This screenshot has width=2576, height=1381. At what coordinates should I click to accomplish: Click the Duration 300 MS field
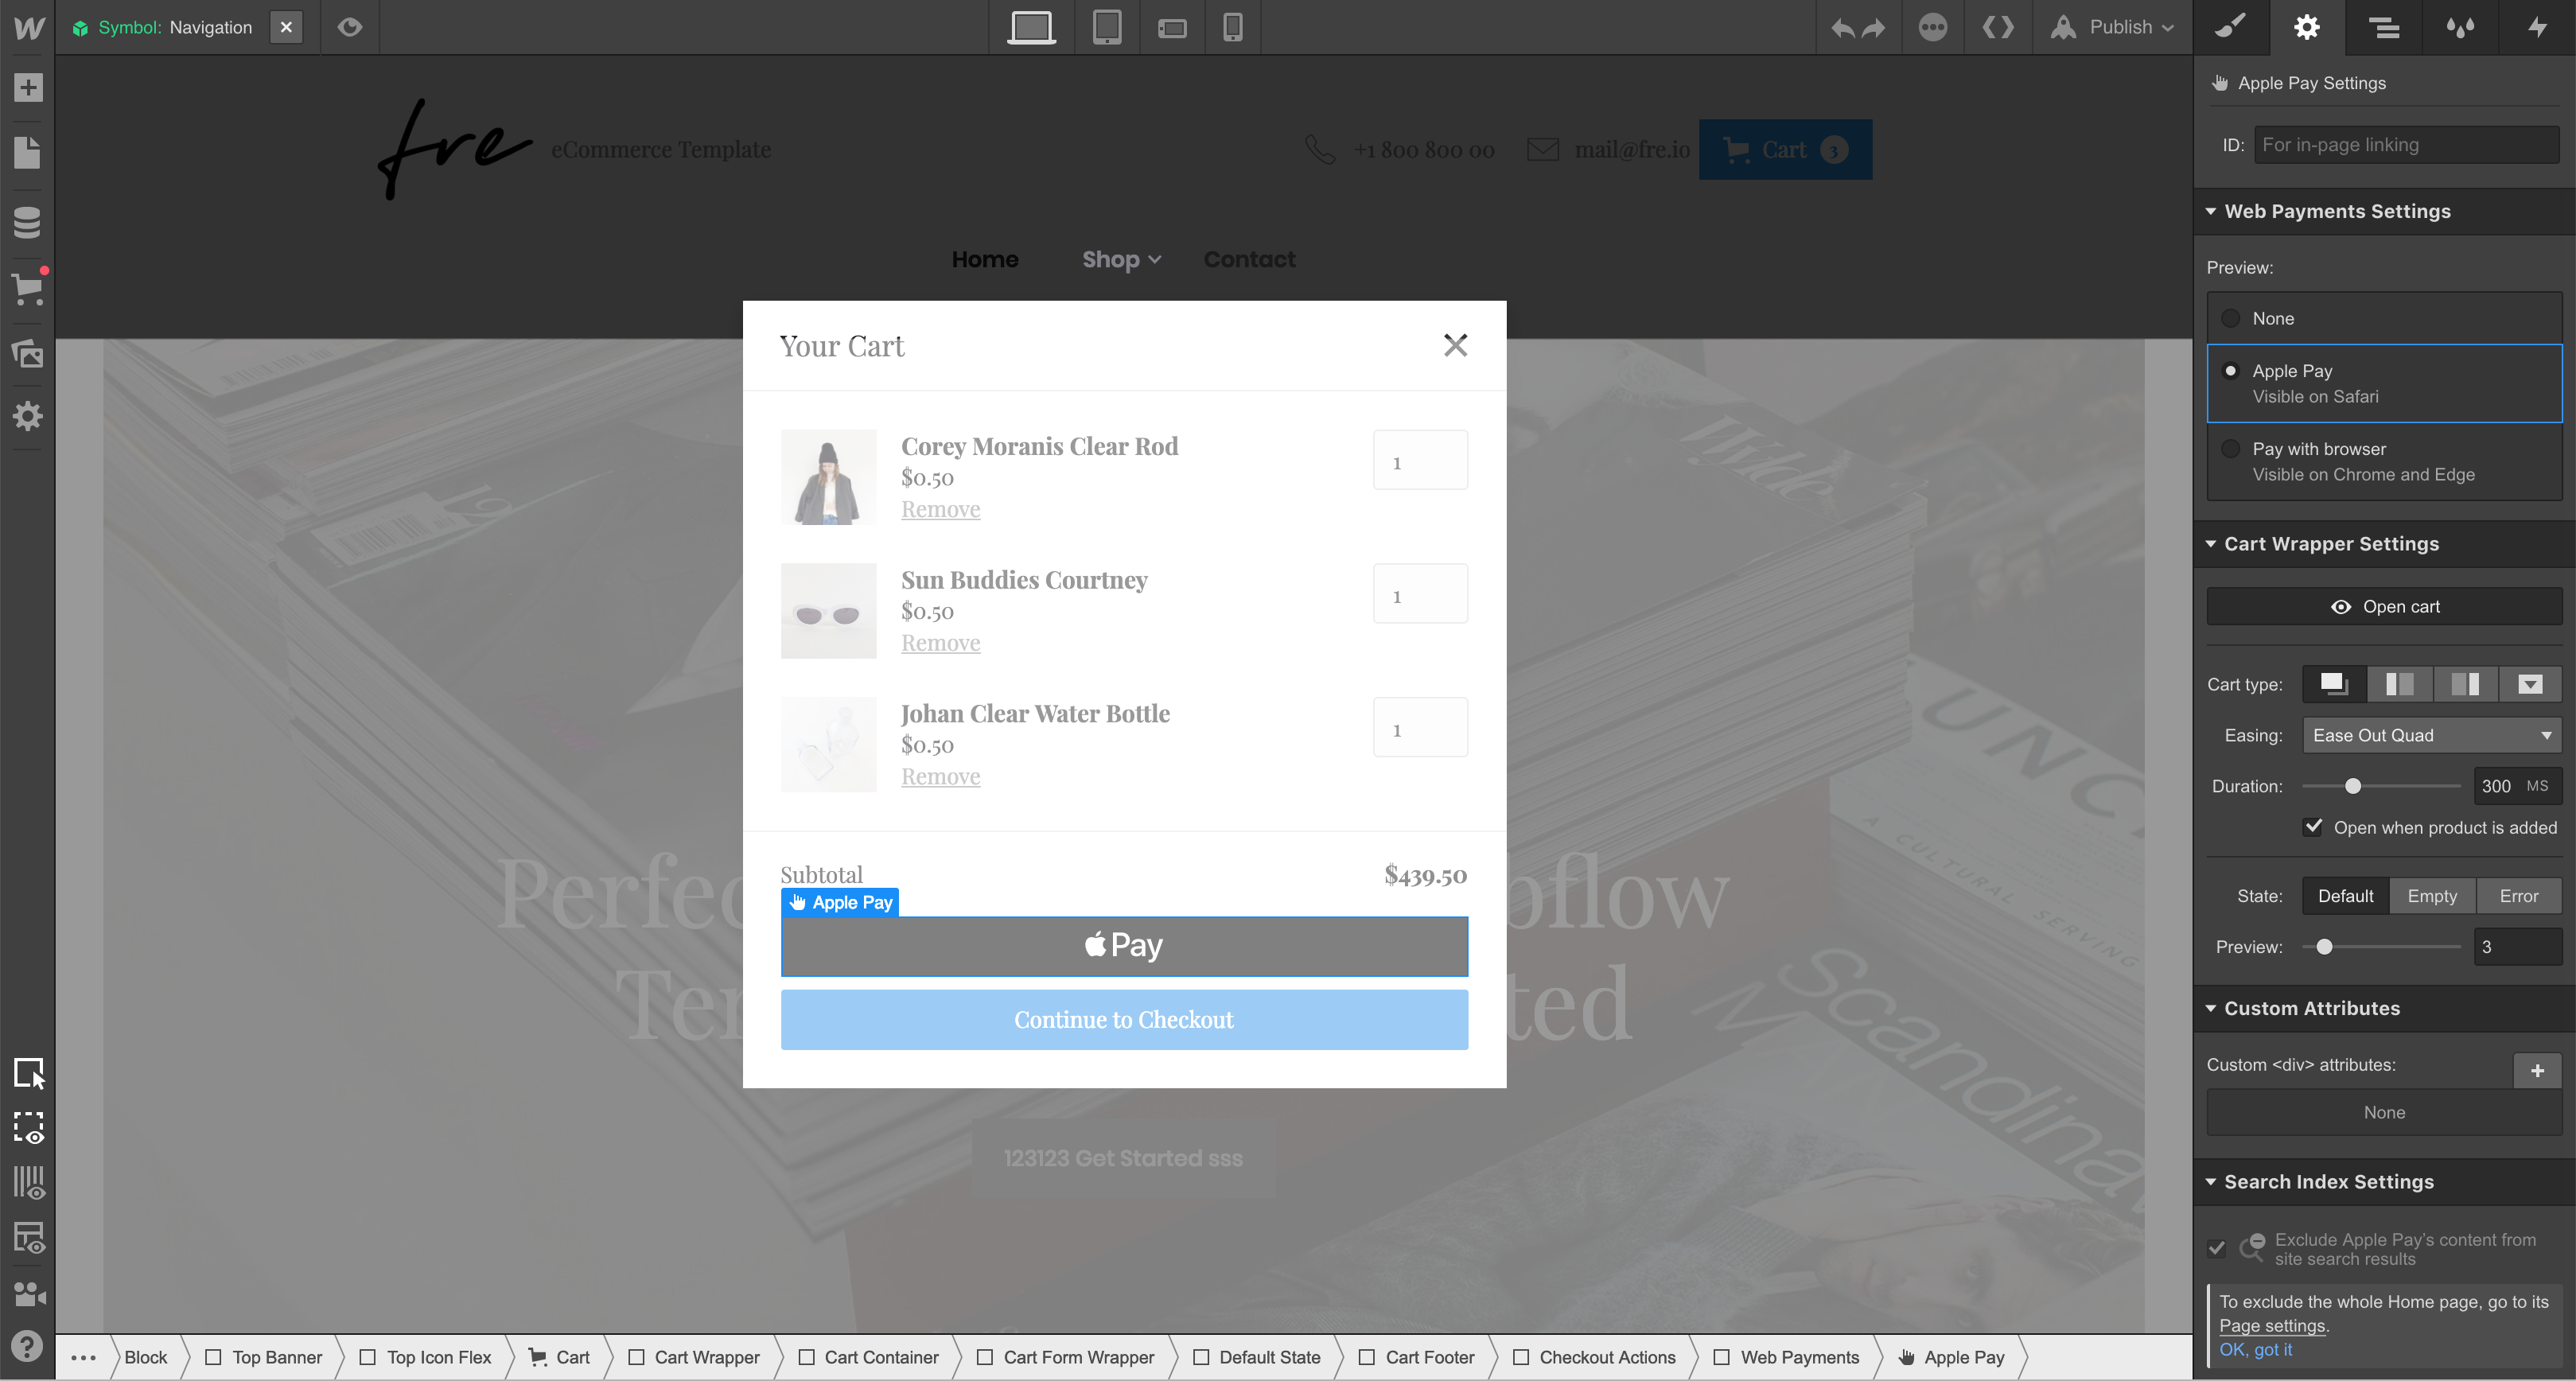pos(2517,786)
